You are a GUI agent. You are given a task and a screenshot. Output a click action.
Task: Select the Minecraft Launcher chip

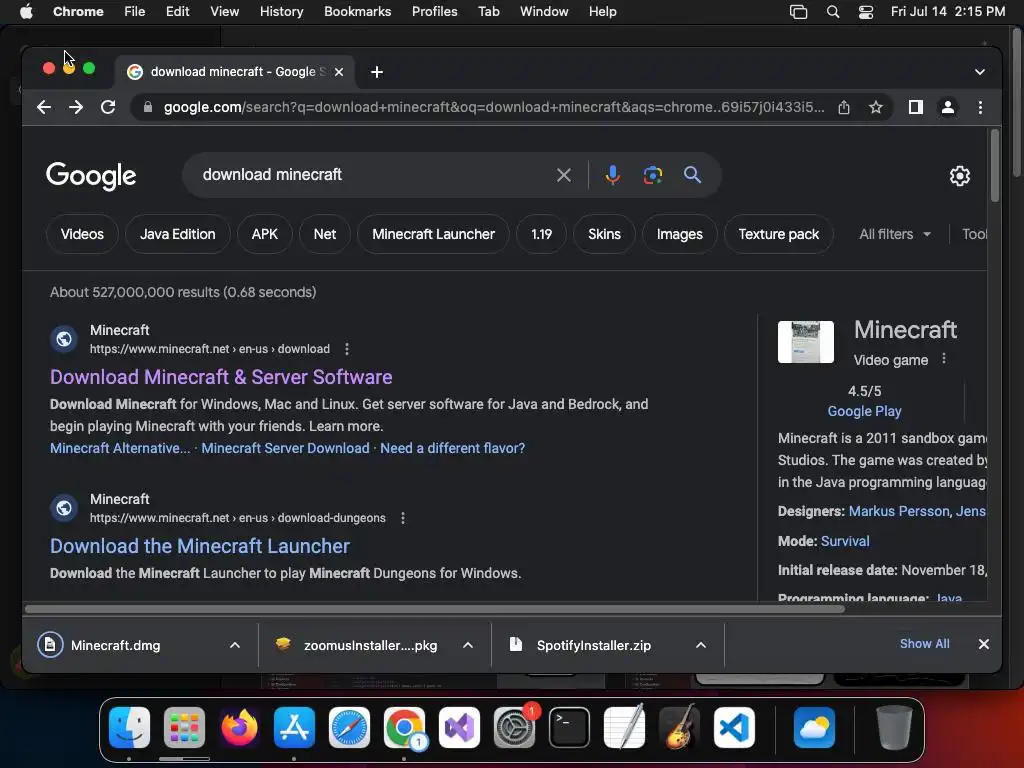click(433, 234)
